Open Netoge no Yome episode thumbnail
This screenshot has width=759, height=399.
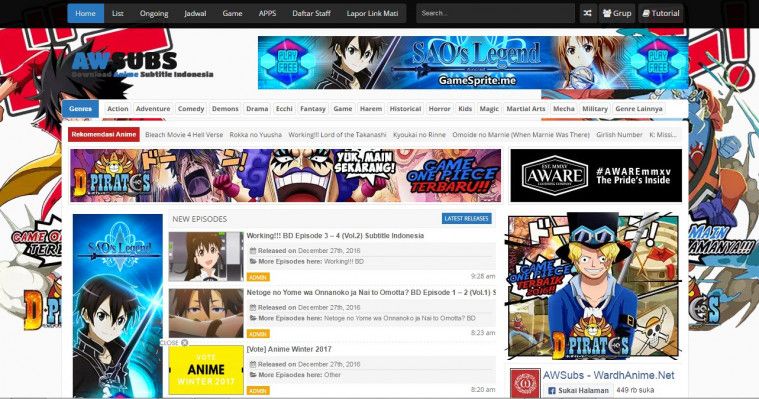(x=206, y=313)
